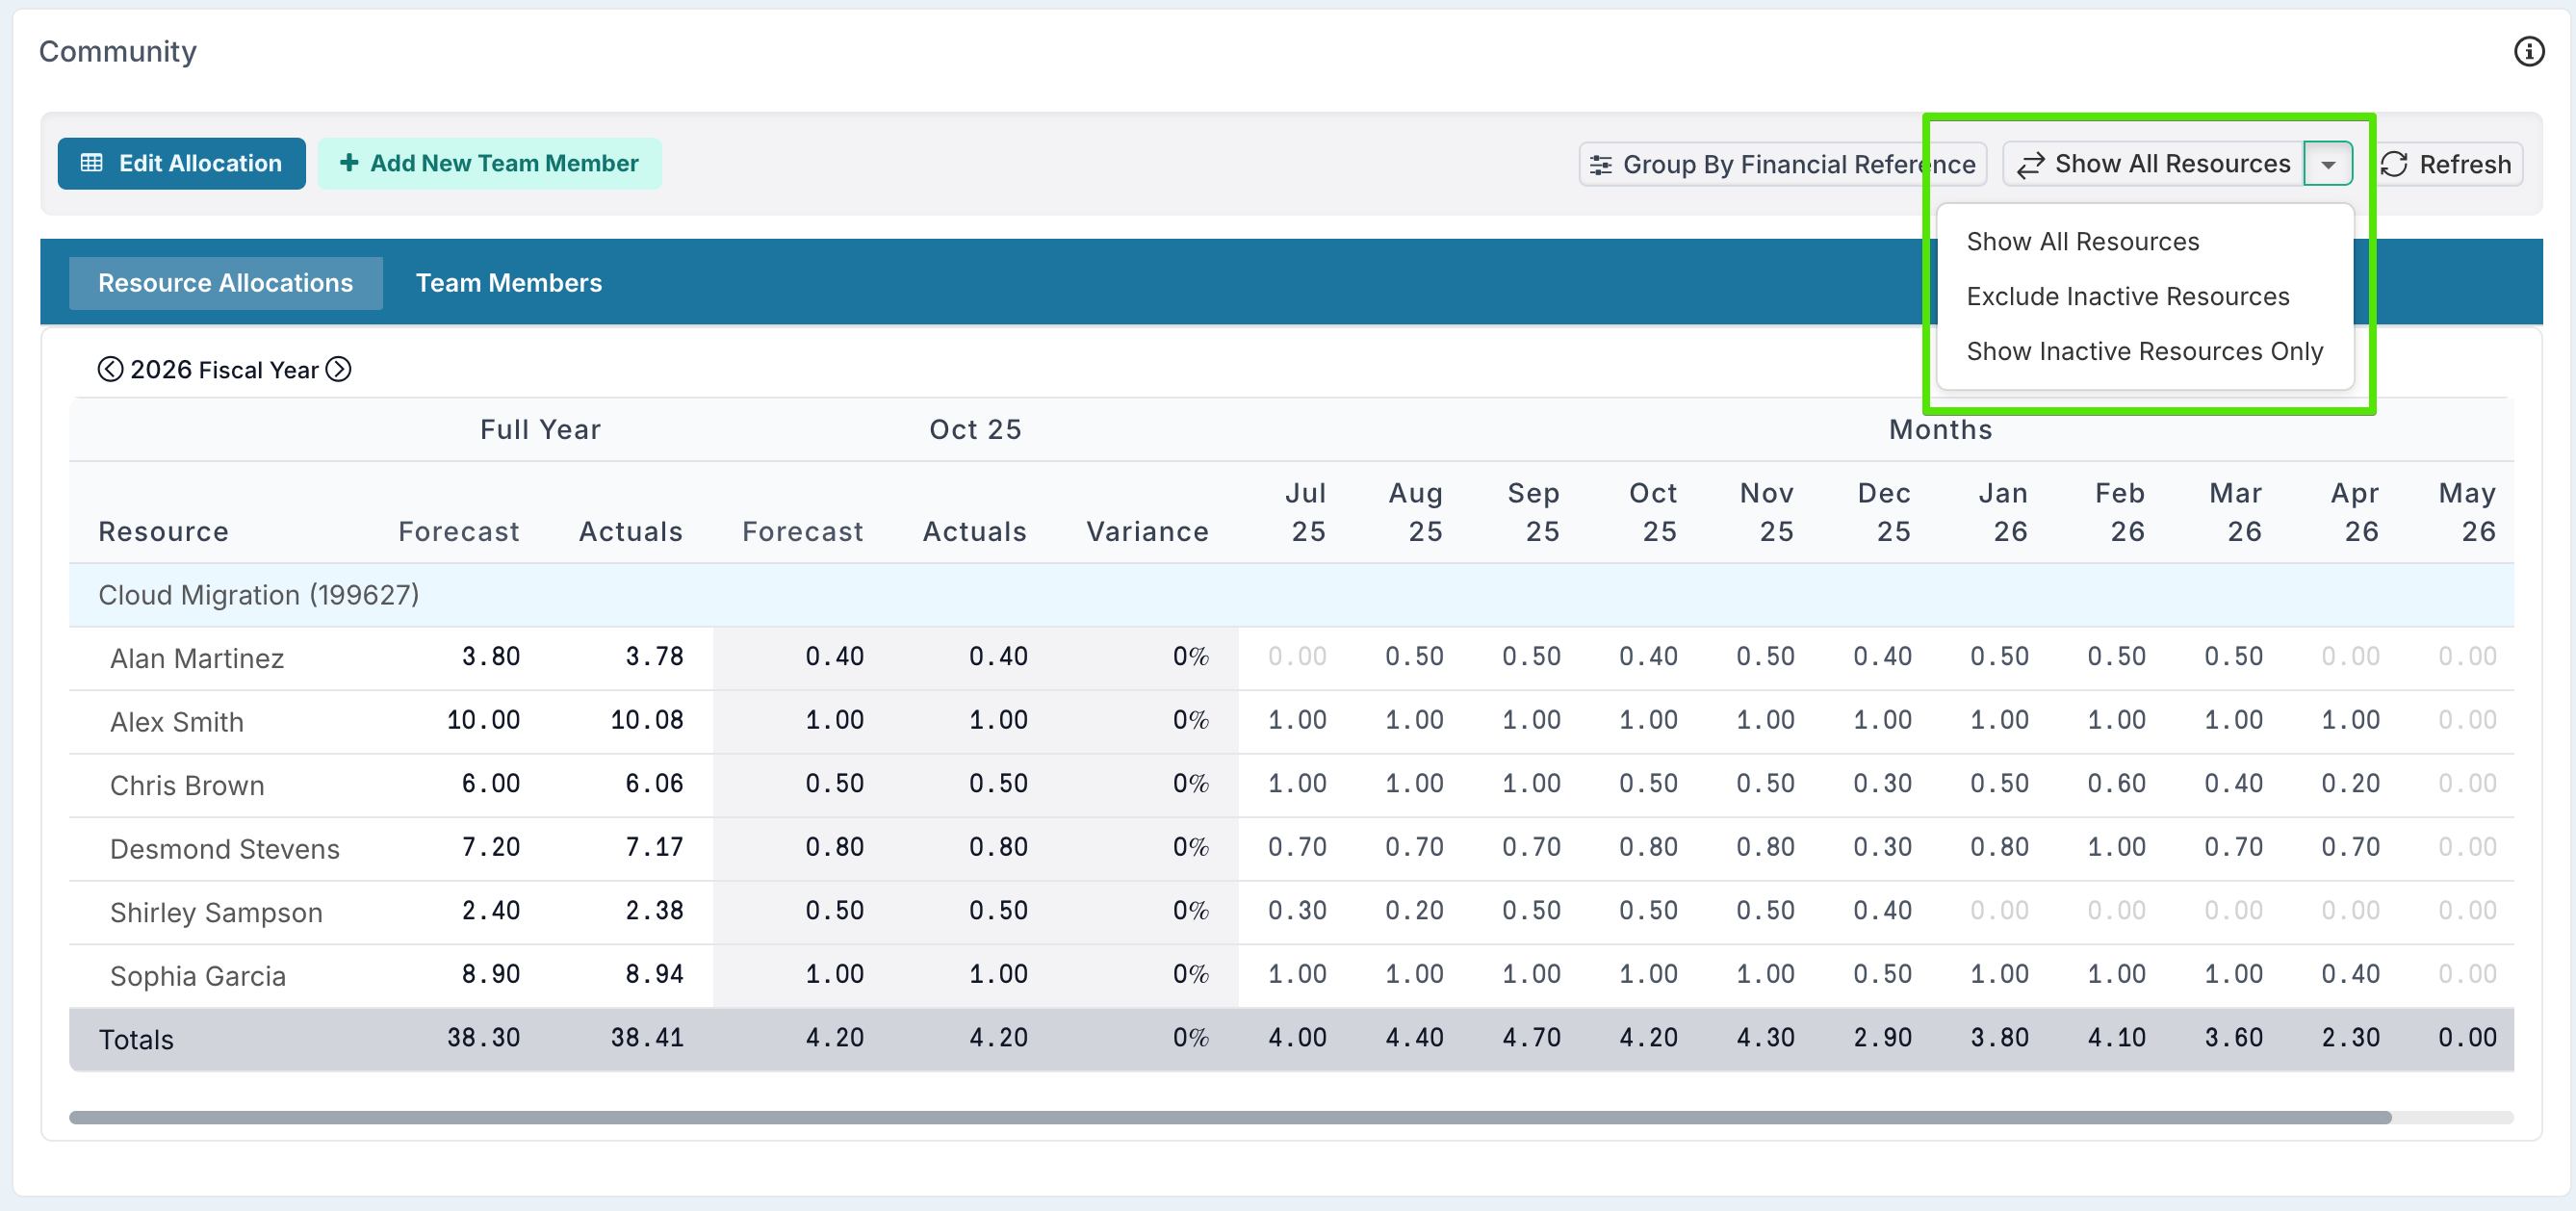Click the plus icon on Add New Team Member
This screenshot has width=2576, height=1211.
(x=349, y=163)
